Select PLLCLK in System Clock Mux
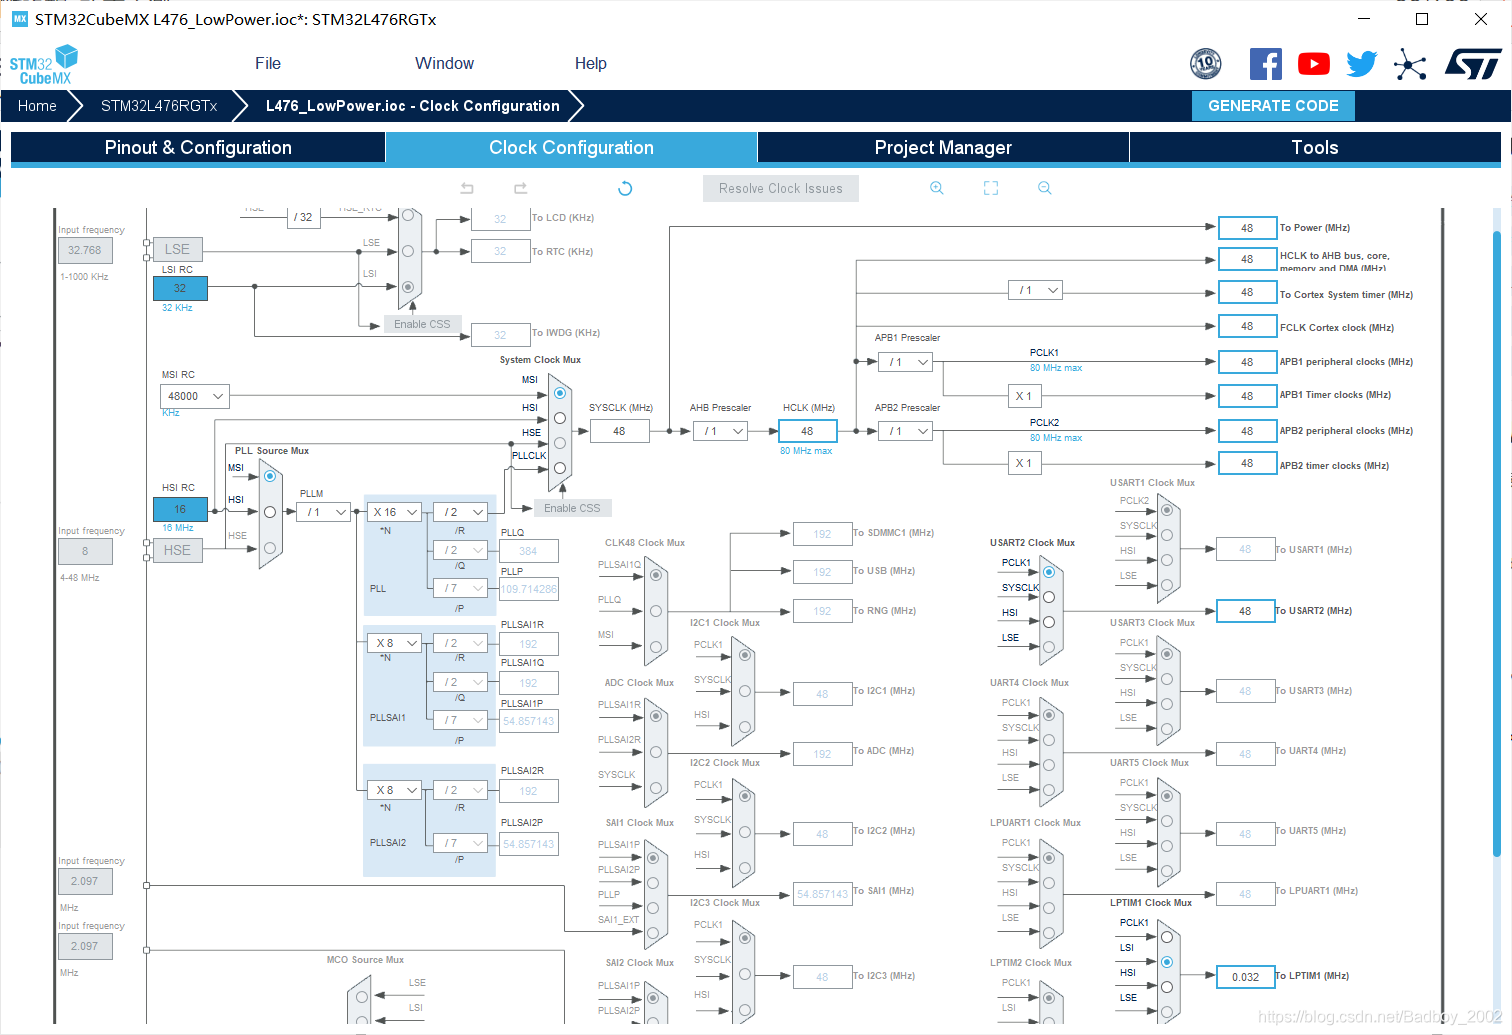The image size is (1512, 1035). click(560, 468)
